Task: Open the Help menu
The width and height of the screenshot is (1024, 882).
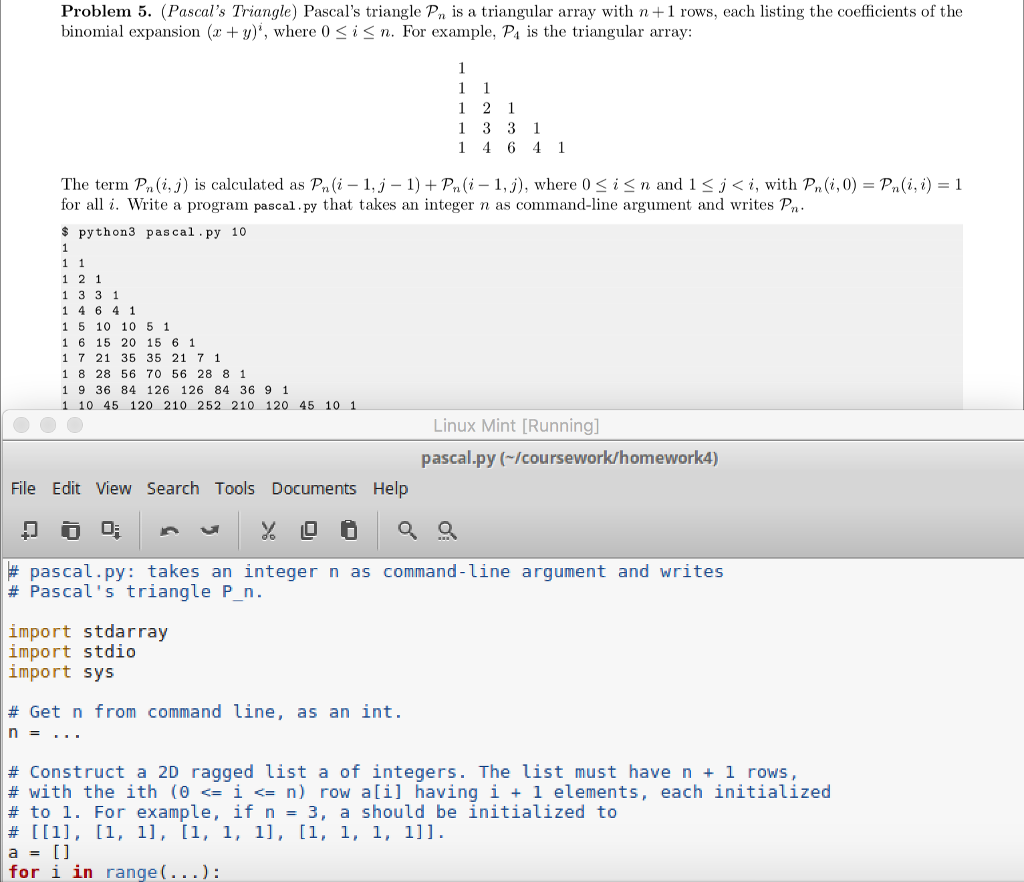Action: [390, 488]
